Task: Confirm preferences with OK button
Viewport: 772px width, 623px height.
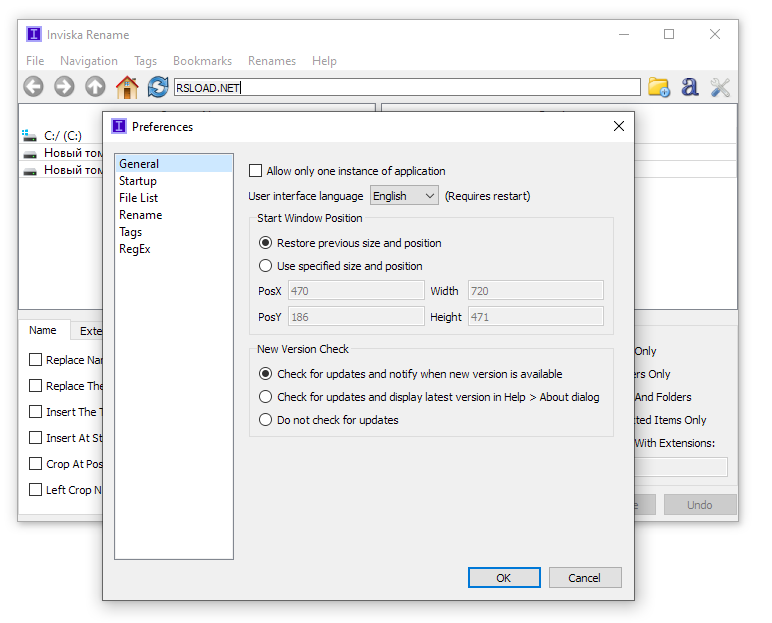Action: tap(504, 578)
